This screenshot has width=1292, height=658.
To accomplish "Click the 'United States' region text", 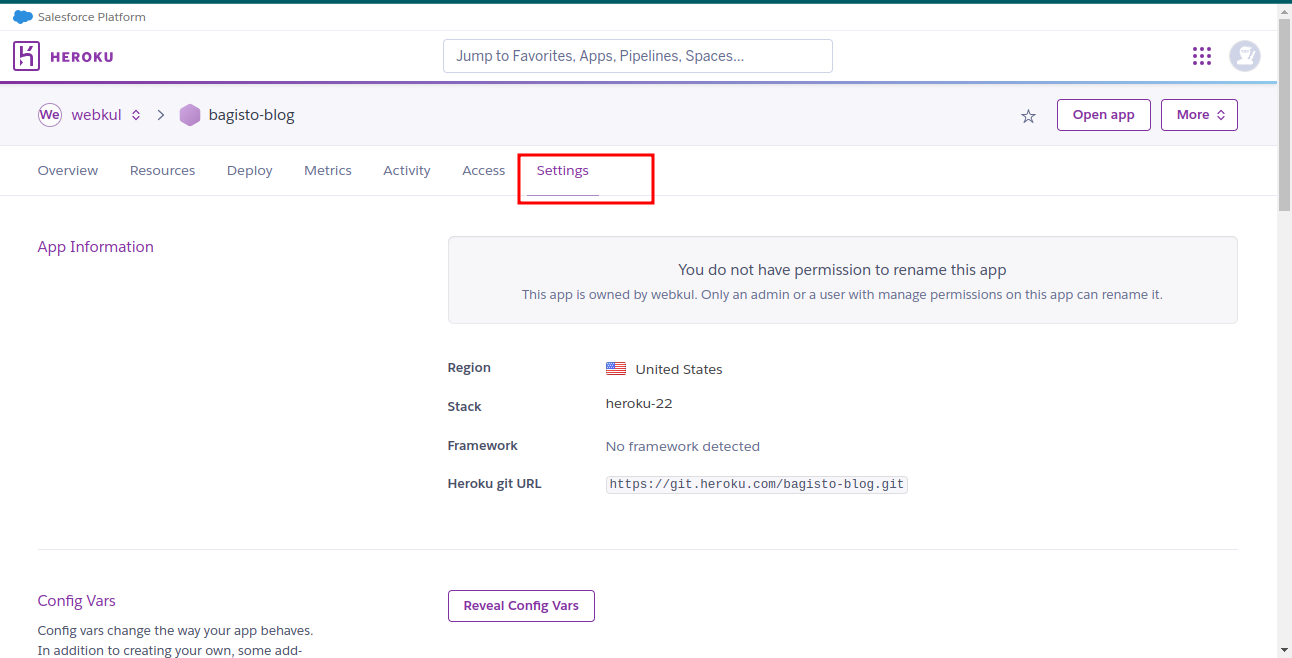I will pyautogui.click(x=679, y=370).
